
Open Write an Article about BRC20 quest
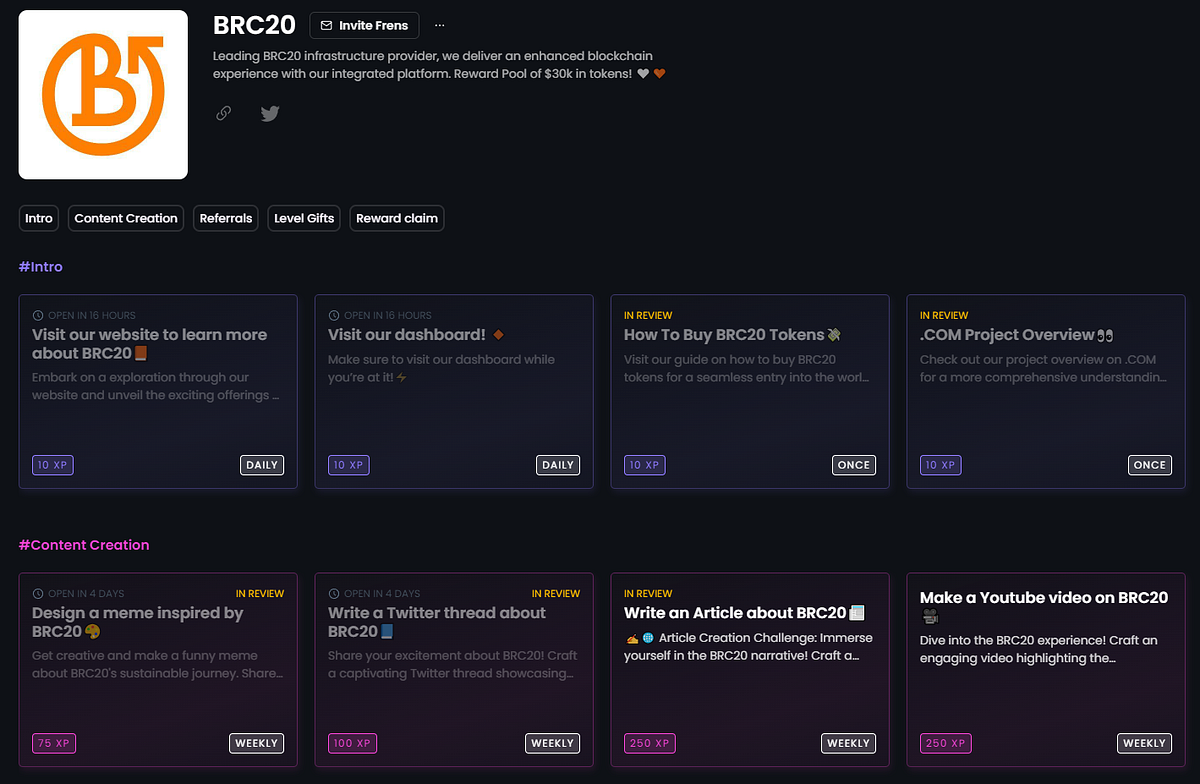tap(750, 669)
